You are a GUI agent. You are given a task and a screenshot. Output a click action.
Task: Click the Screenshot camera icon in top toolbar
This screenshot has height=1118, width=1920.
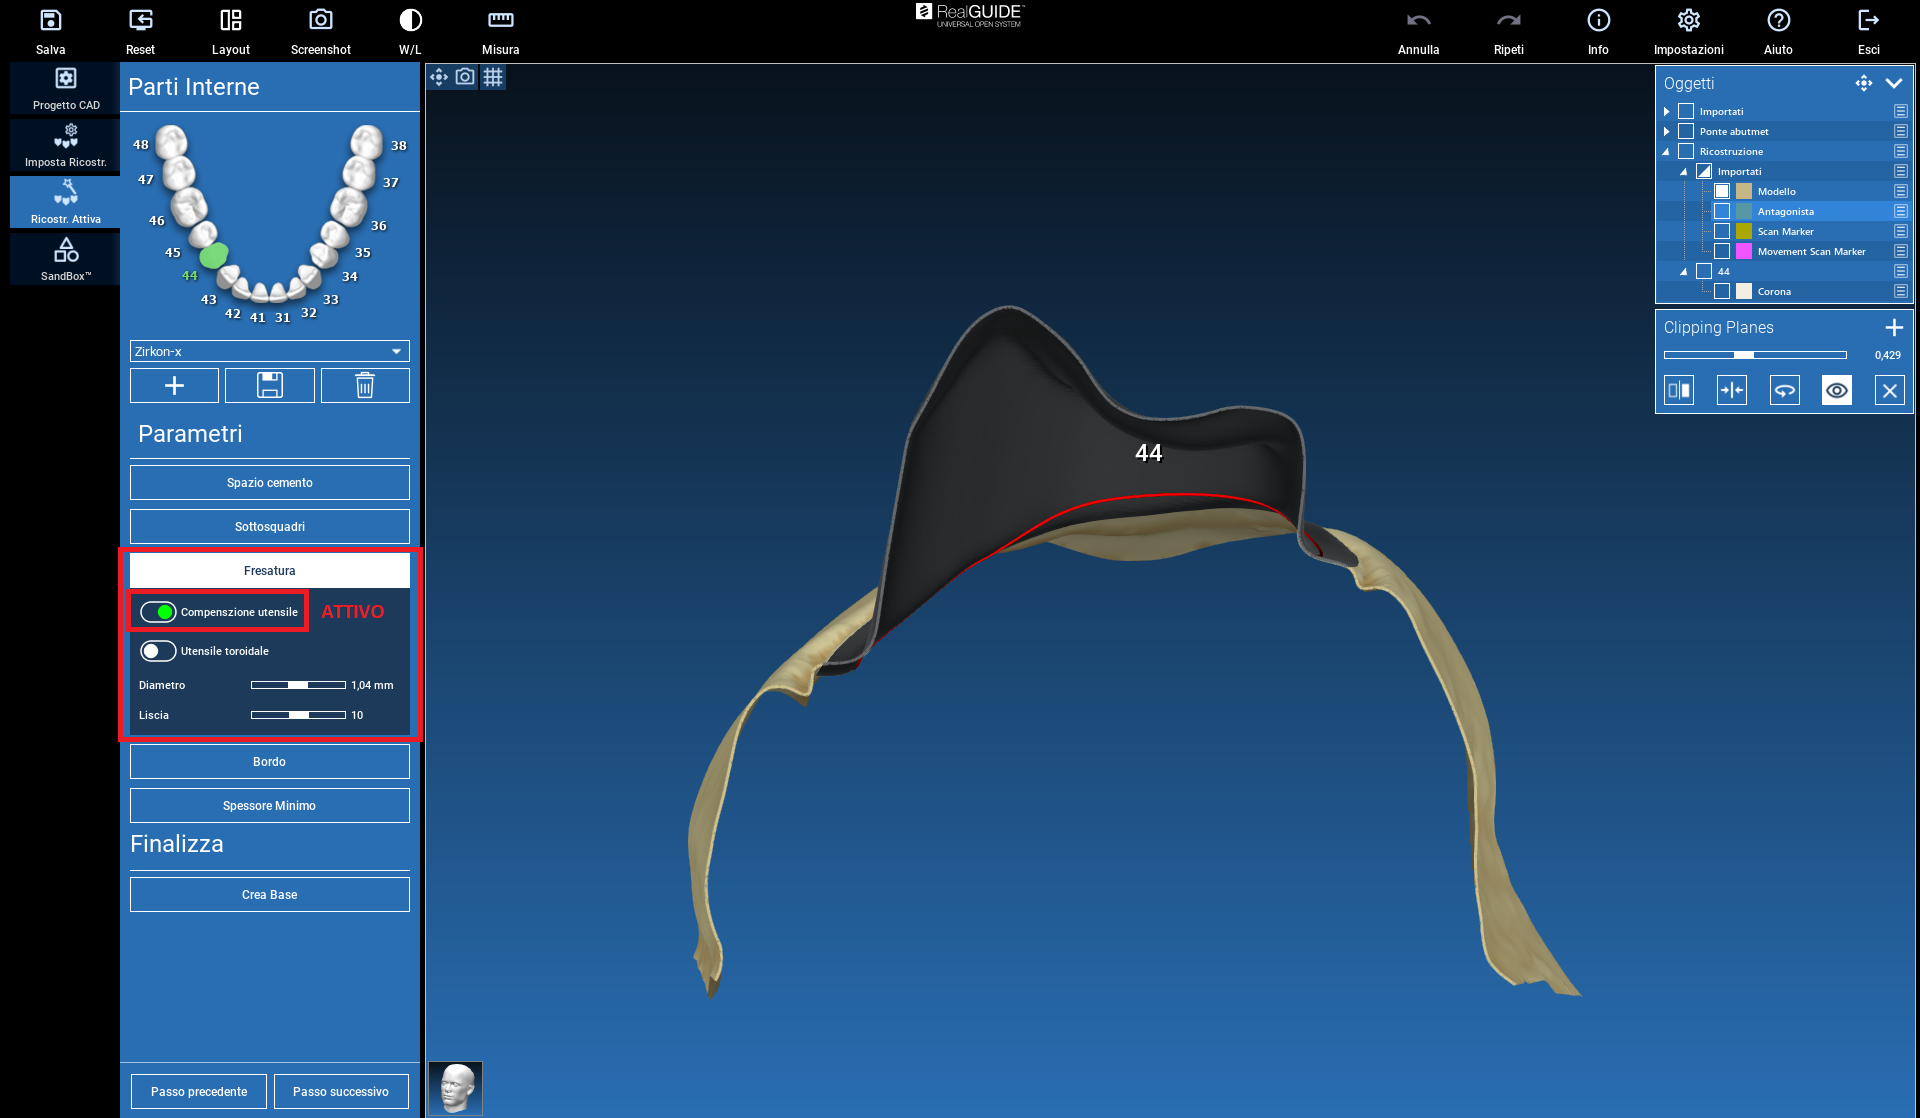pyautogui.click(x=320, y=21)
